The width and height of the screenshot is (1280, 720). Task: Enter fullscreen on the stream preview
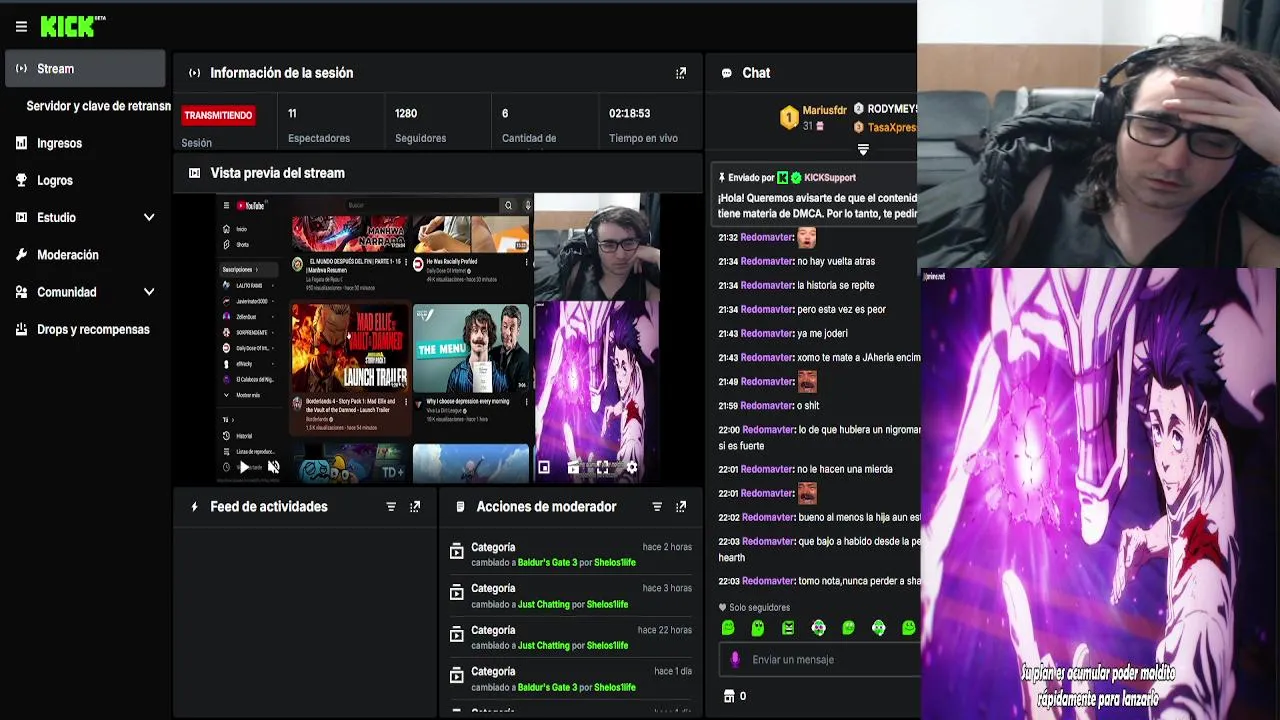pyautogui.click(x=602, y=467)
